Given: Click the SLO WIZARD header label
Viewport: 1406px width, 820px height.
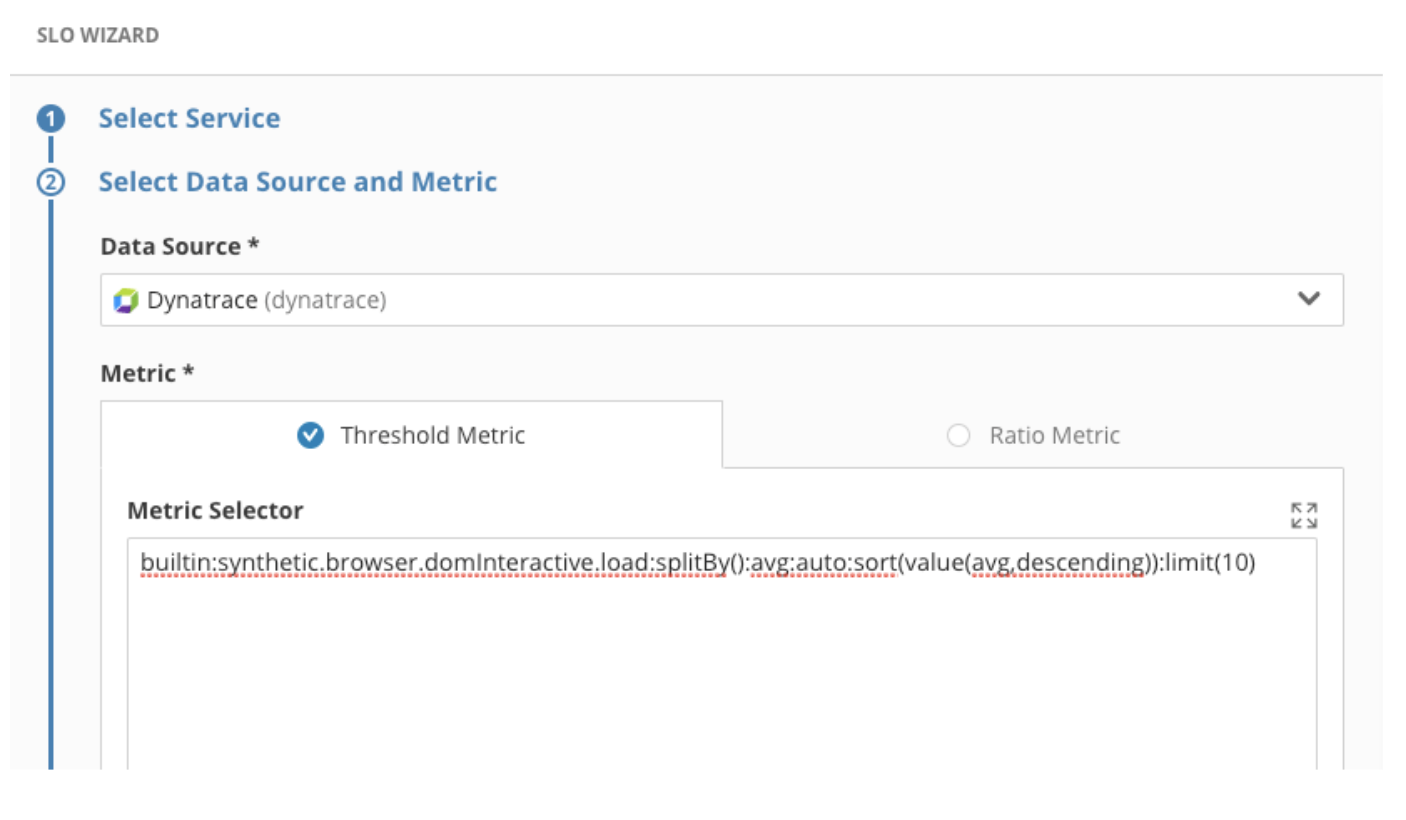Looking at the screenshot, I should pos(98,35).
